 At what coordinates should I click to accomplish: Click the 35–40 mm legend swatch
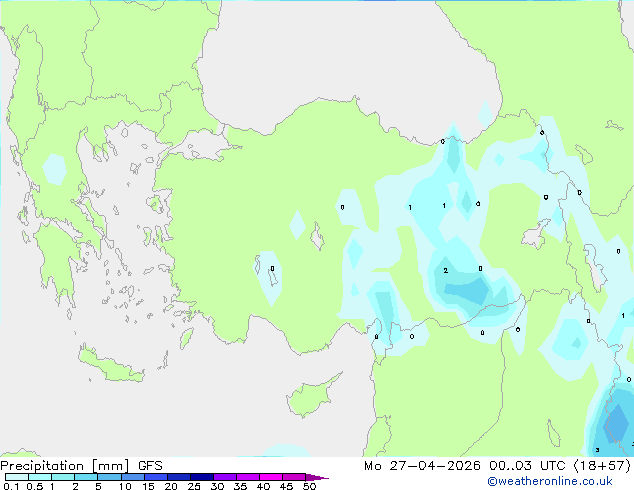point(248,477)
